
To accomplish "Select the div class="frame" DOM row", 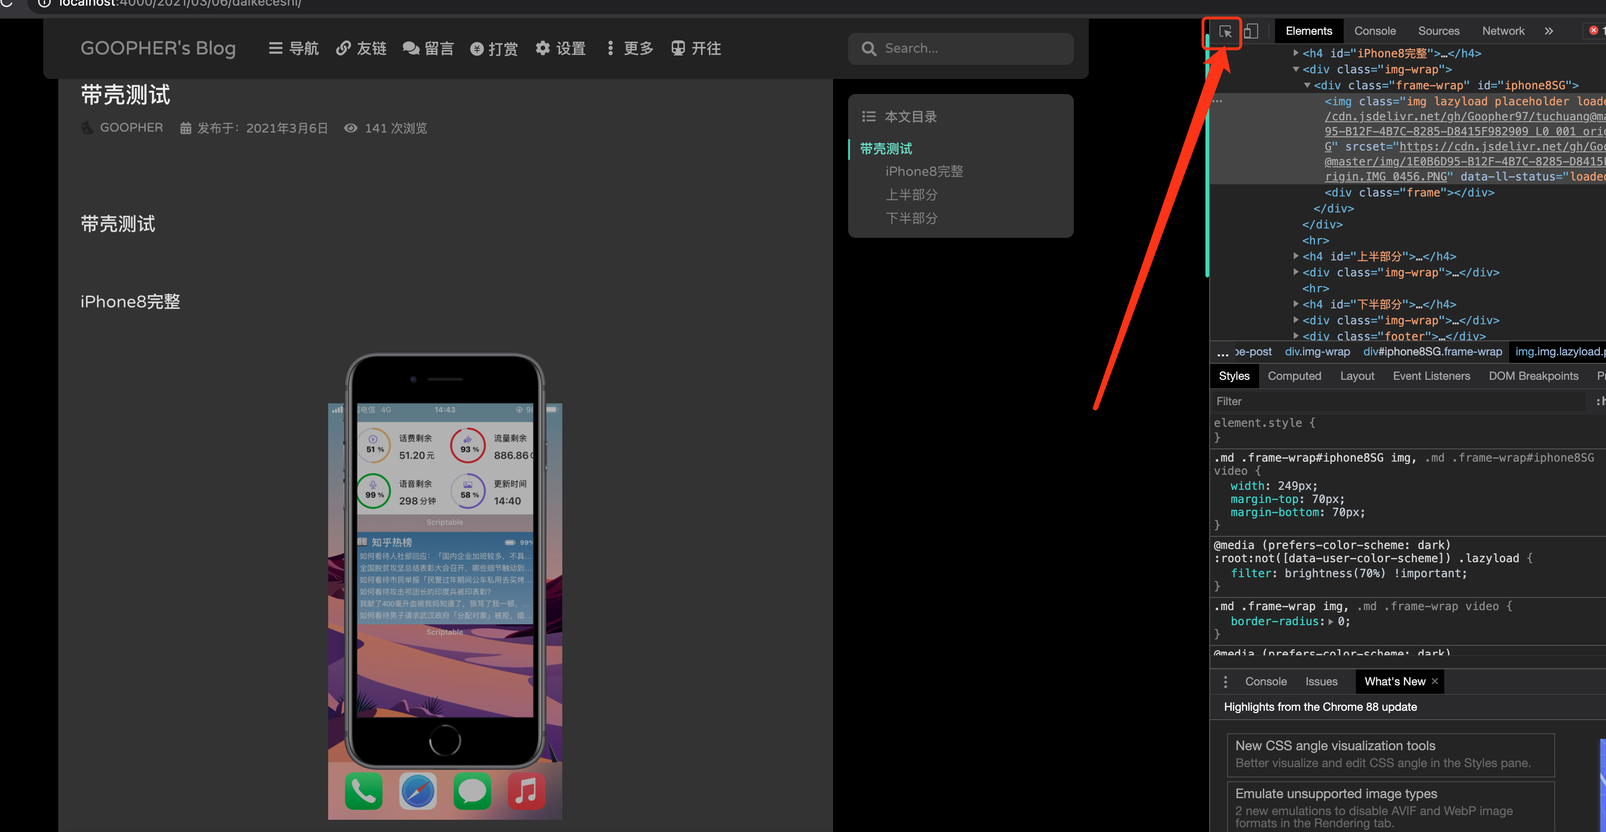I will coord(1408,193).
